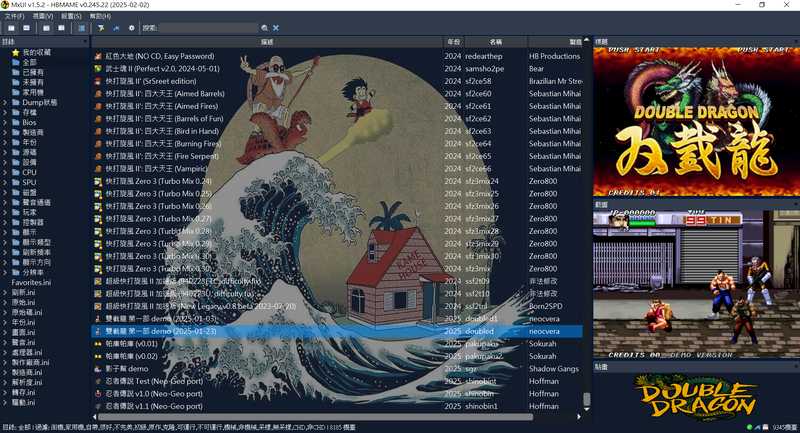800x433 pixels.
Task: Select the third toolbar list view icon
Action: coord(46,28)
